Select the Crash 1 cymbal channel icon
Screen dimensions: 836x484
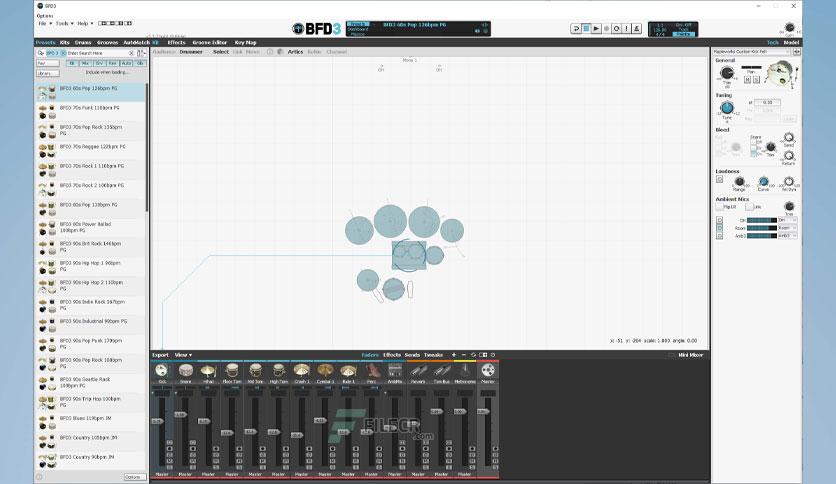coord(301,370)
